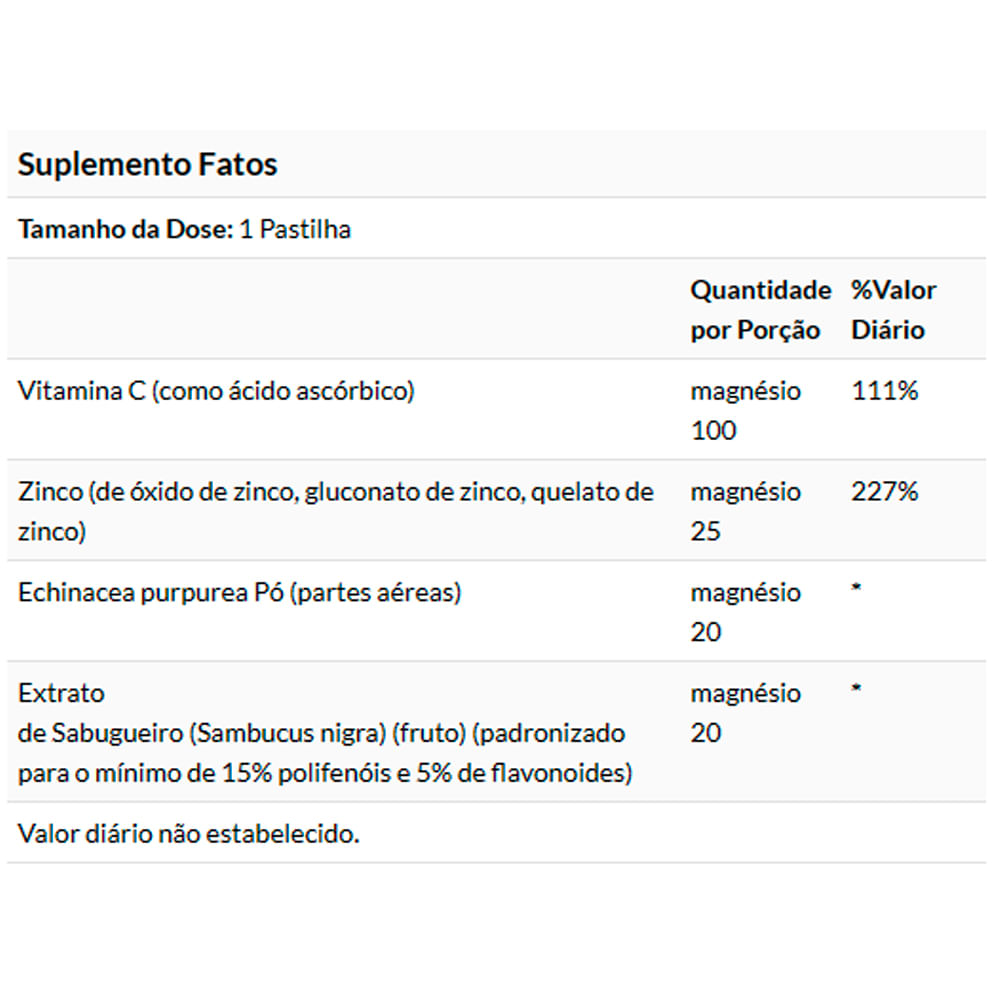This screenshot has height=1000, width=1000.
Task: Click the asterisk in the Sabugueiro row
Action: 856,689
